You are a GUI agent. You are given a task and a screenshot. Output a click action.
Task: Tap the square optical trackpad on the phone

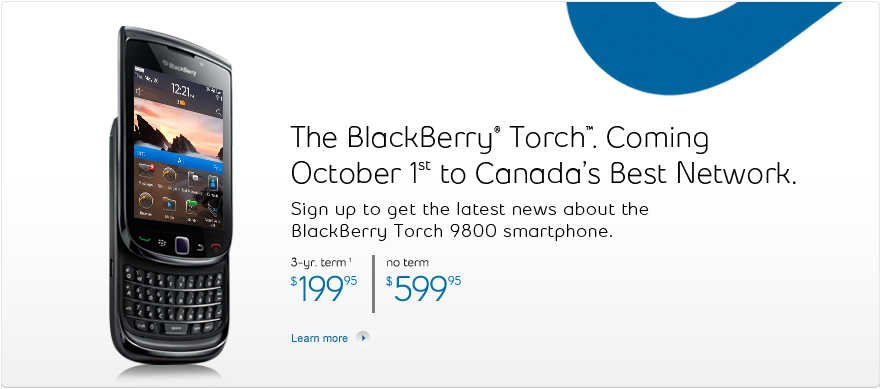click(182, 245)
